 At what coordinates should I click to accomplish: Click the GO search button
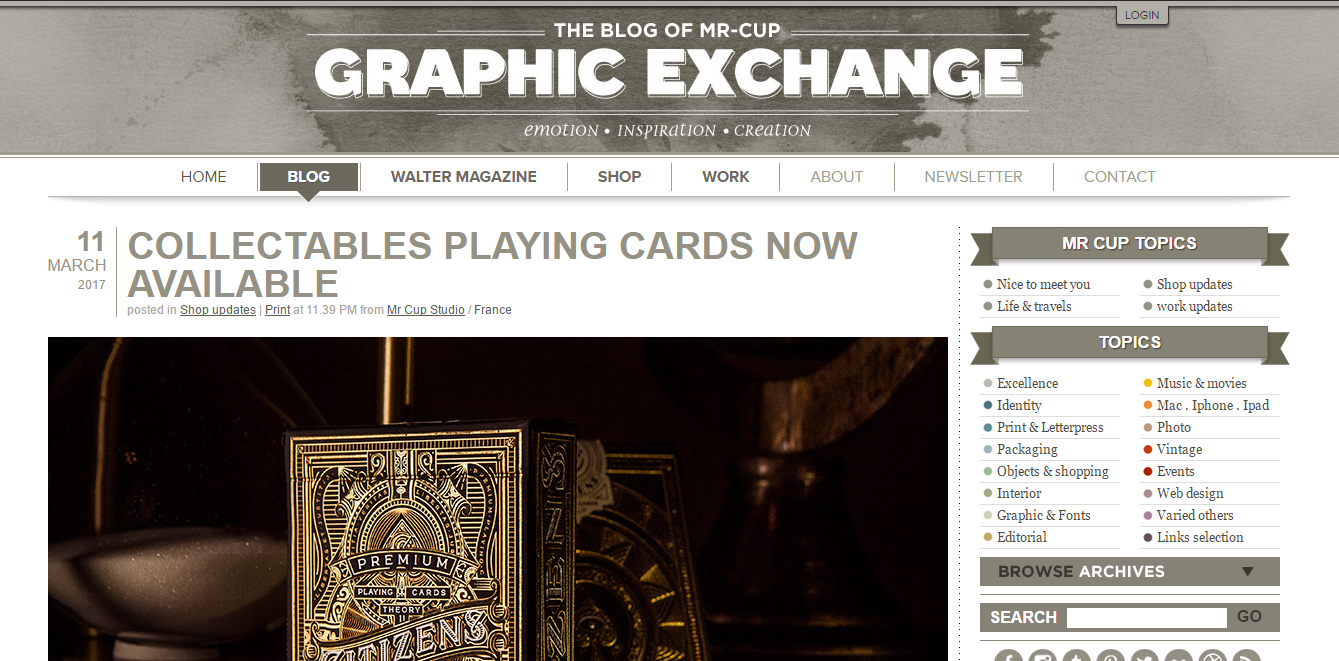pyautogui.click(x=1249, y=617)
